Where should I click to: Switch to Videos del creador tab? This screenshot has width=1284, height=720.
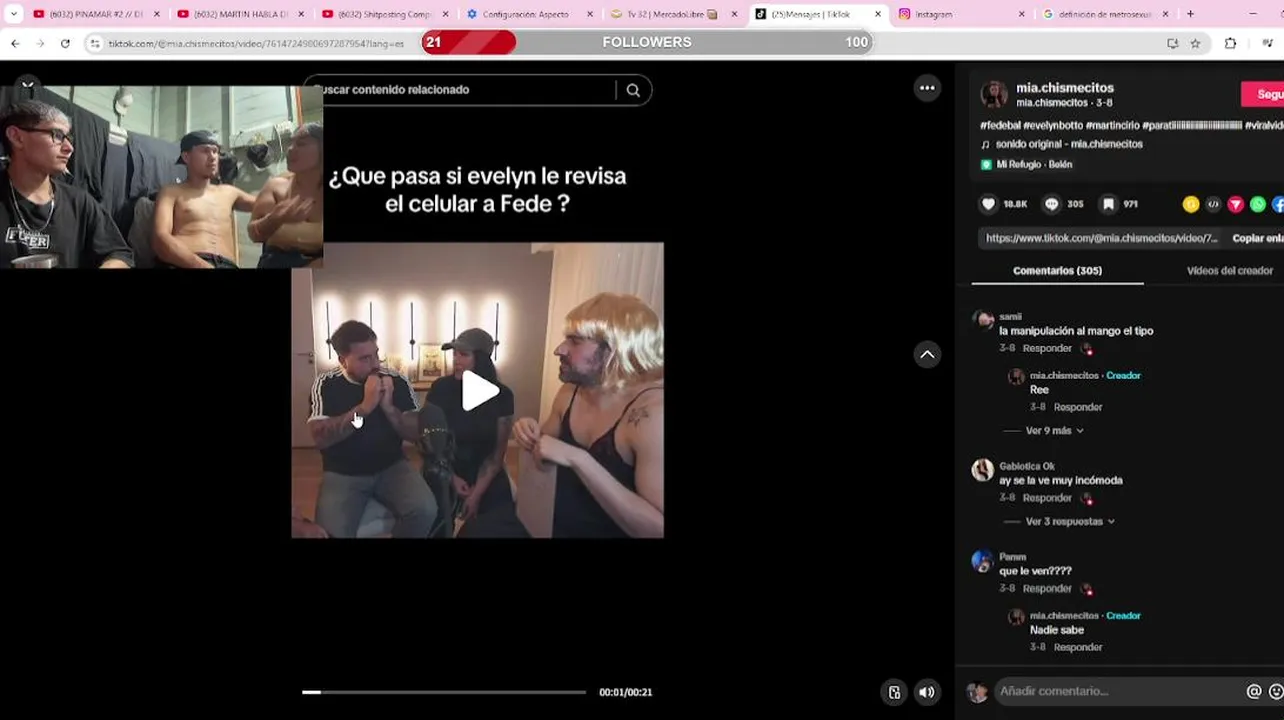[x=1229, y=271]
